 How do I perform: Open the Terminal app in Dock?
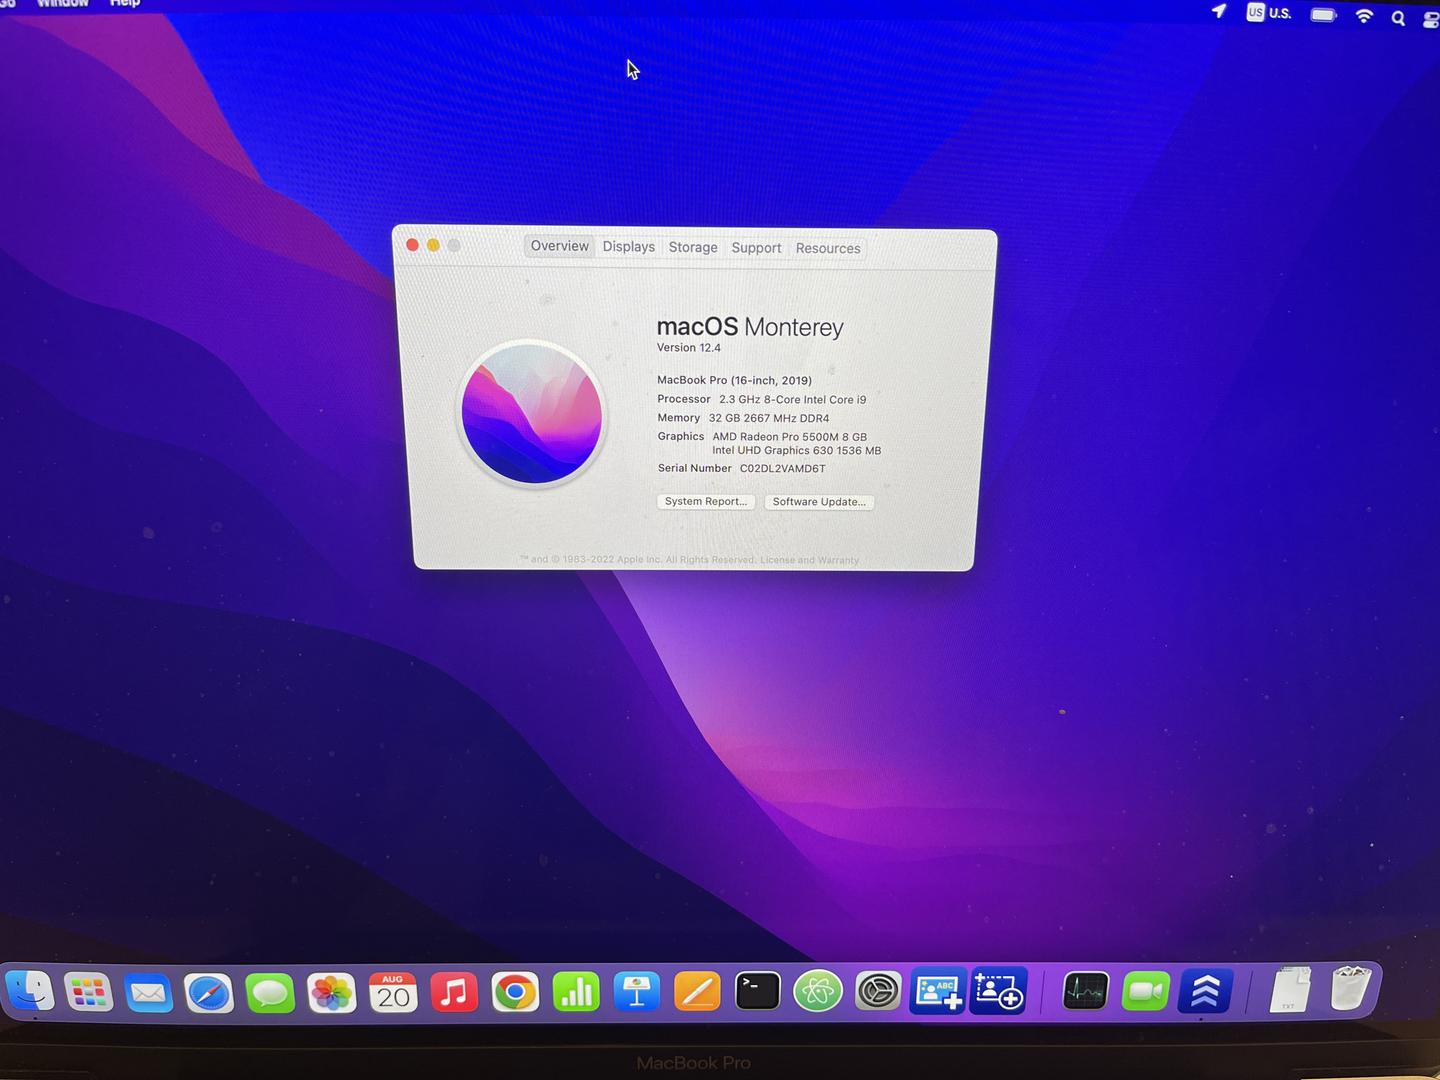[x=757, y=992]
